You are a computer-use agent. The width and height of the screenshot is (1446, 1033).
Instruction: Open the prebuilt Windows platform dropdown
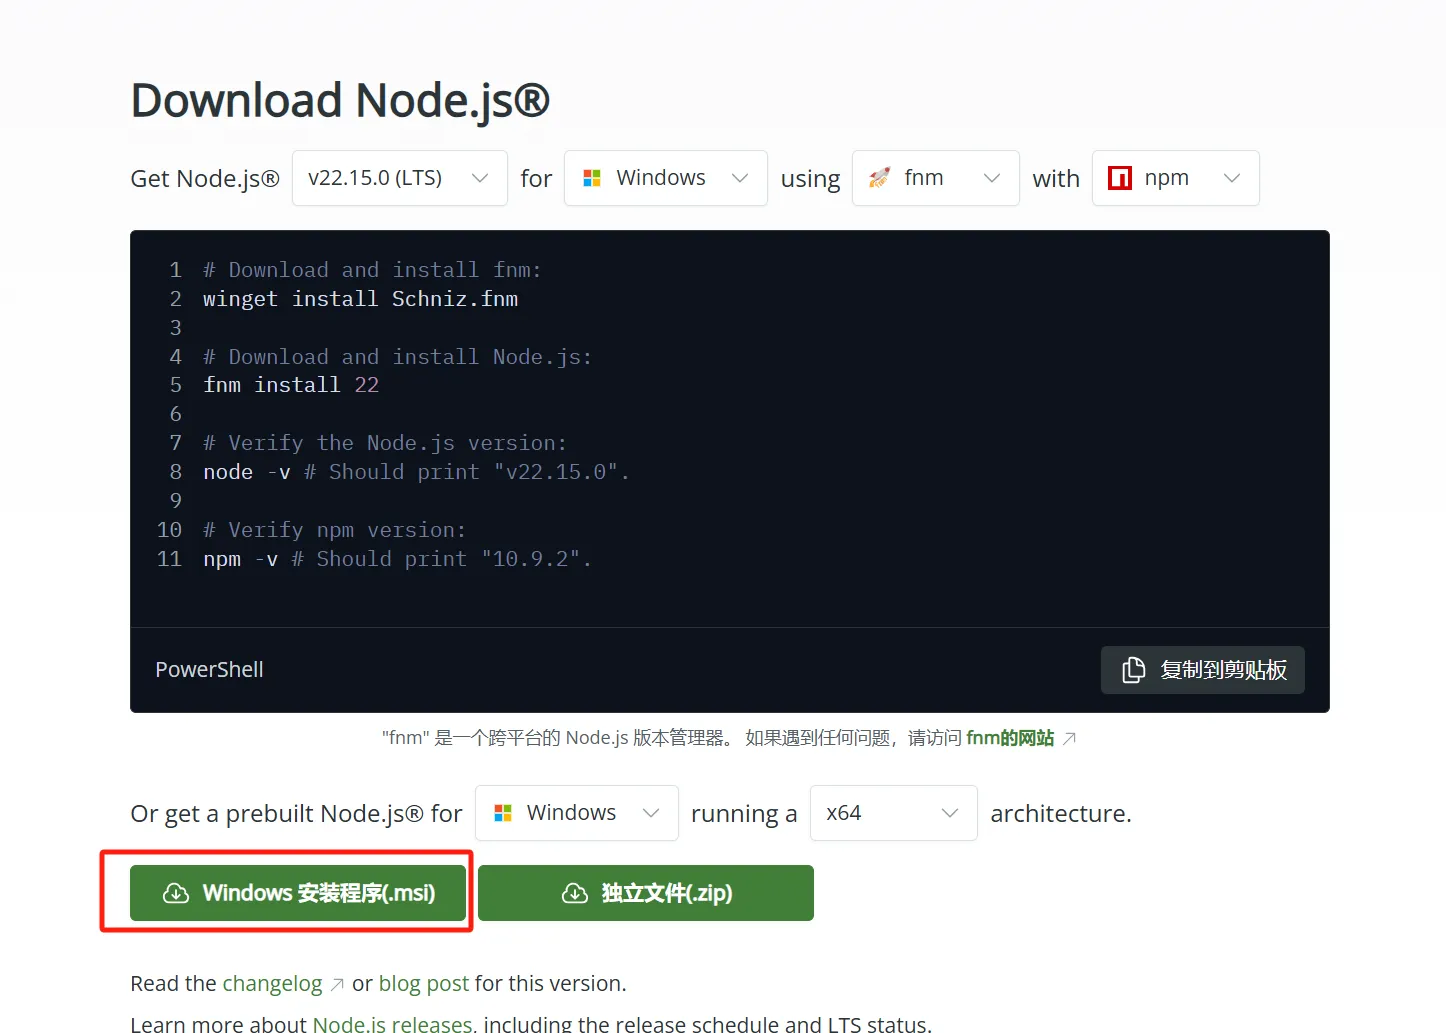point(576,813)
